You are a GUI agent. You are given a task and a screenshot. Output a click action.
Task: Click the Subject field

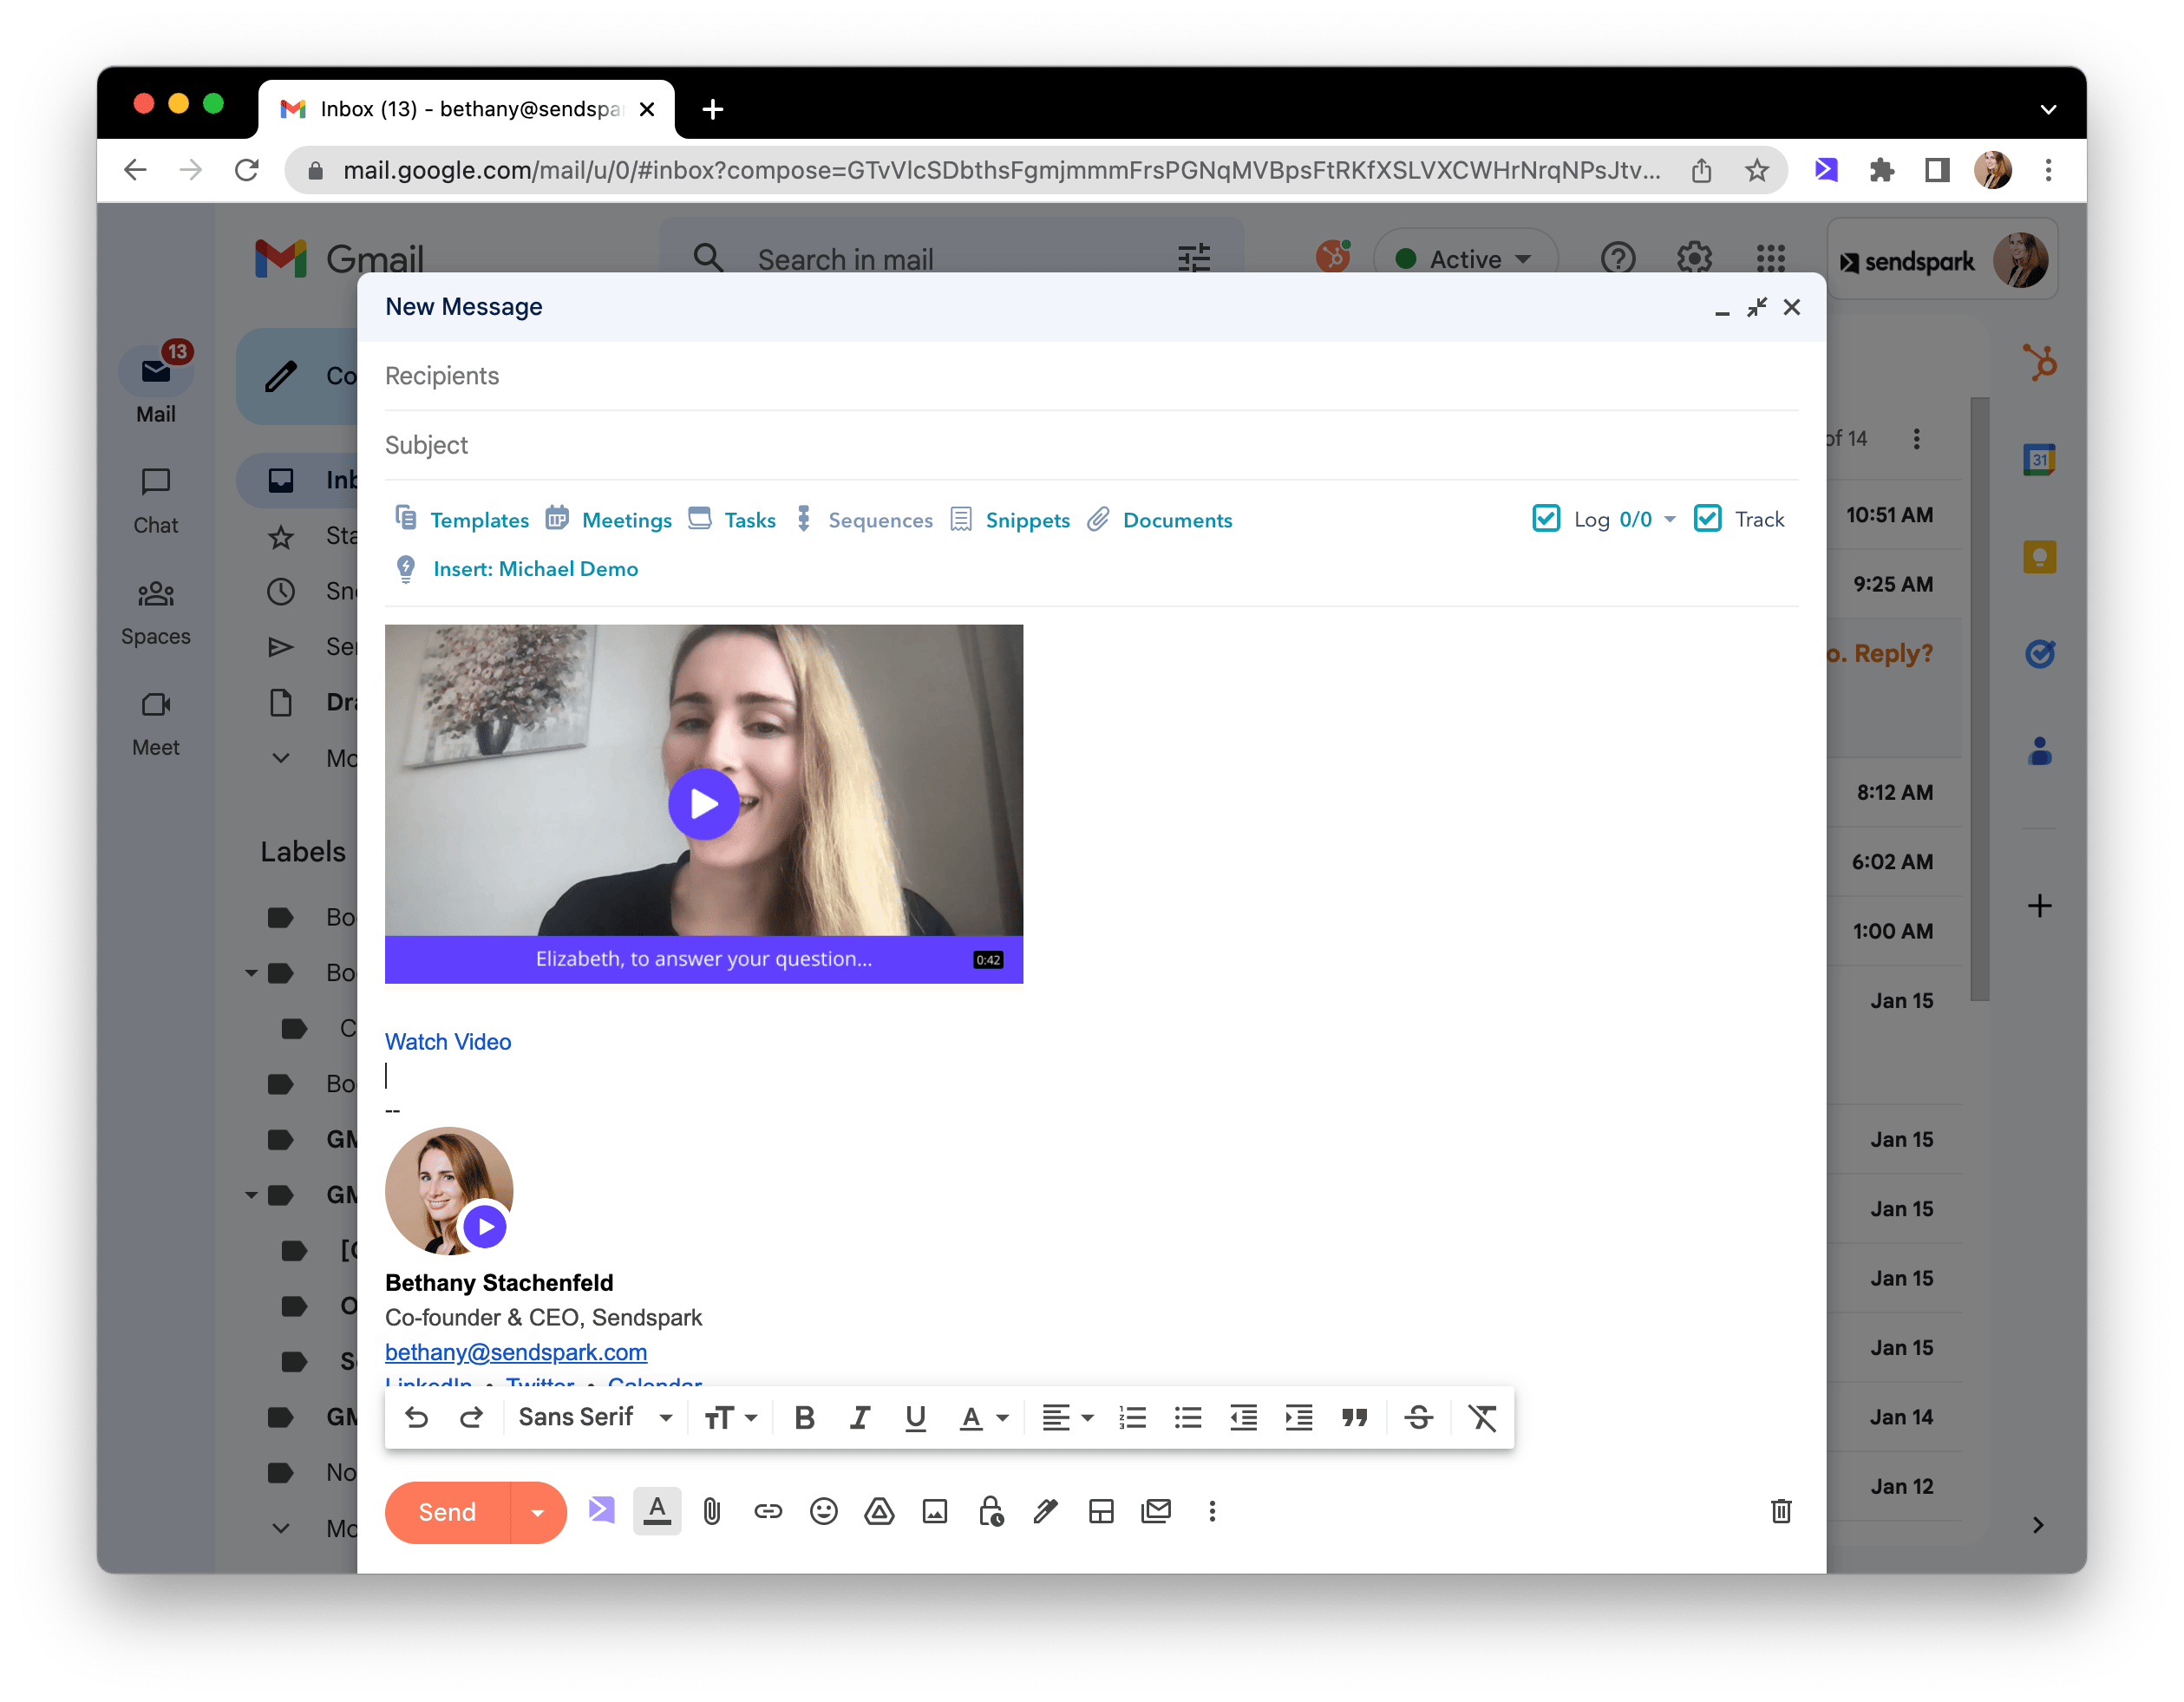click(x=1091, y=445)
